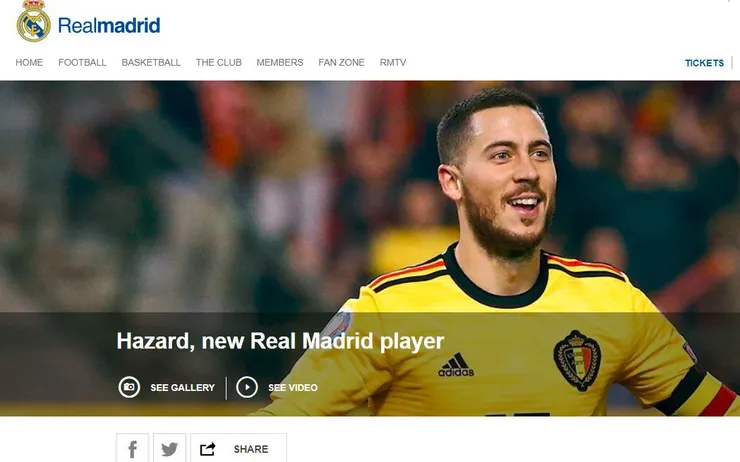Screen dimensions: 740x462
Task: Share the article on Facebook
Action: 133,448
